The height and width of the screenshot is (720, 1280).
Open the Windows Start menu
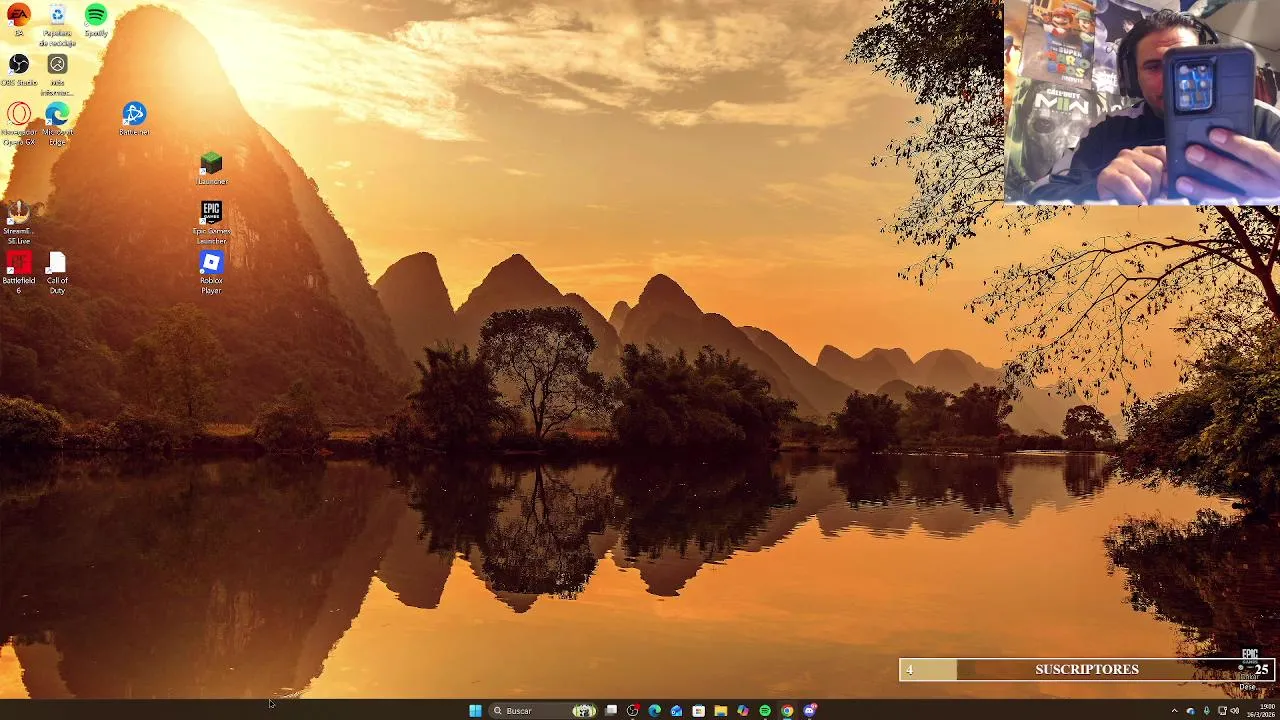(x=475, y=711)
